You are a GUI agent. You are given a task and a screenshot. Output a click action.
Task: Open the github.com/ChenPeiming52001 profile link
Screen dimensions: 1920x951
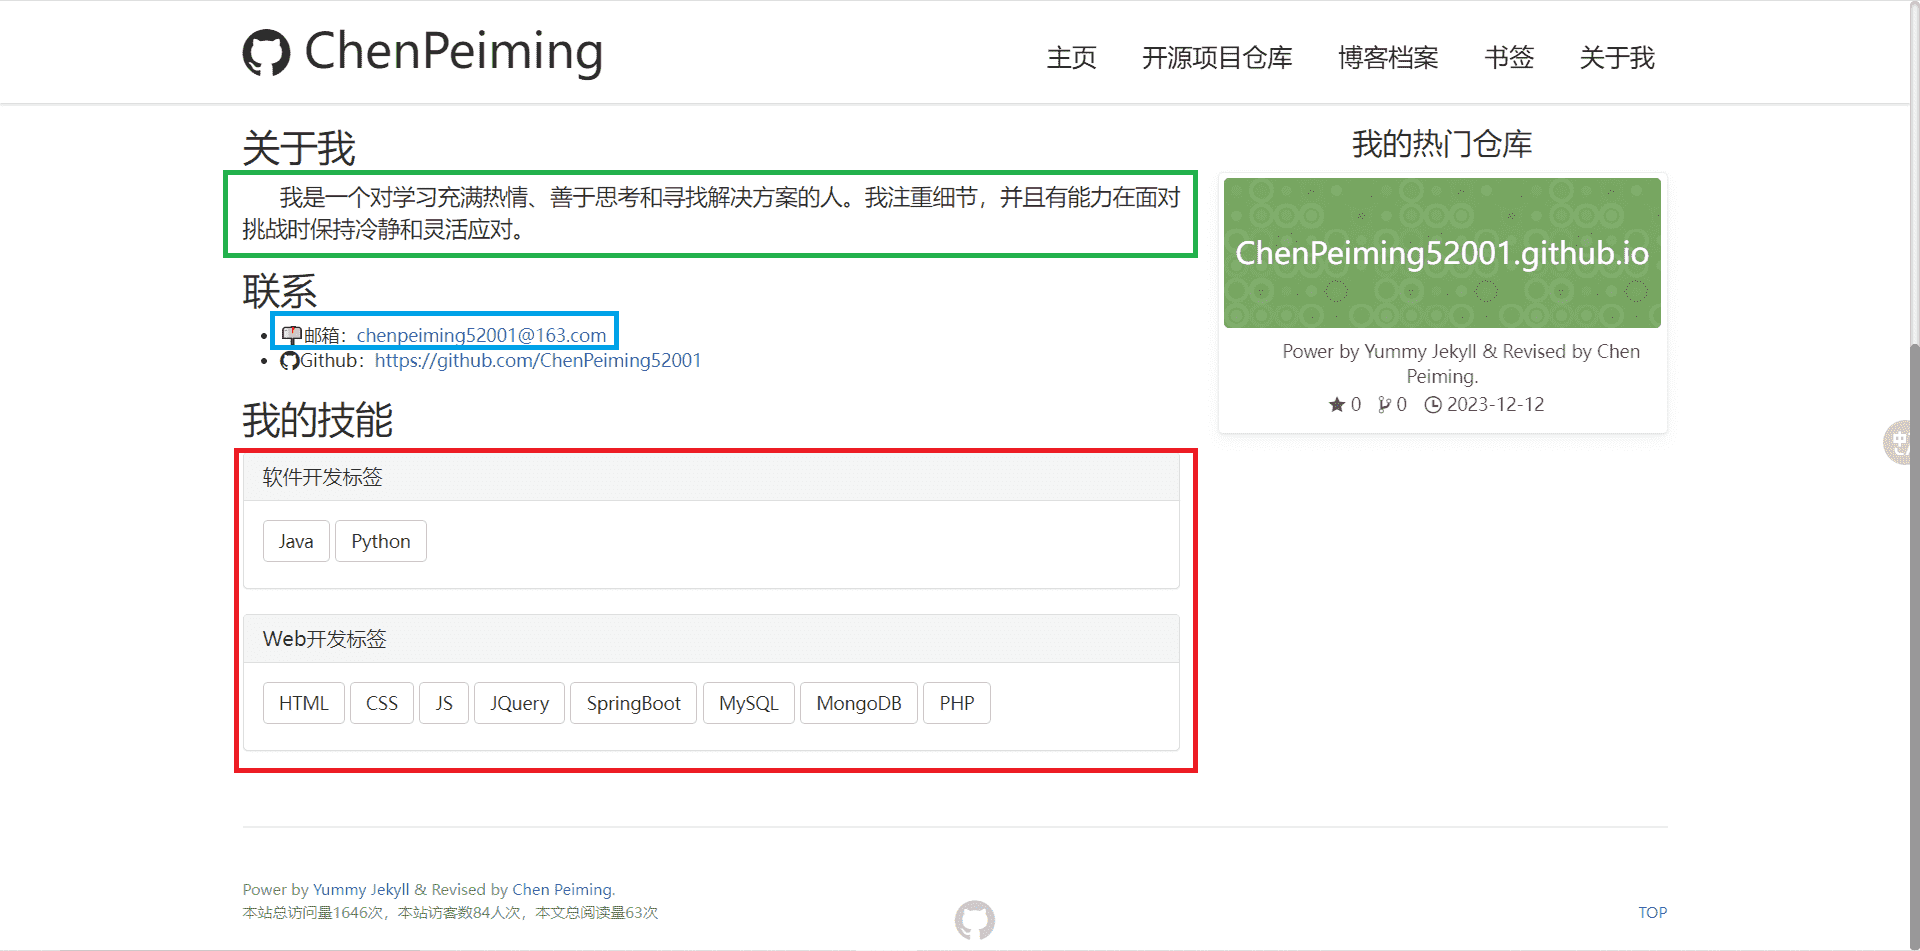click(x=538, y=360)
